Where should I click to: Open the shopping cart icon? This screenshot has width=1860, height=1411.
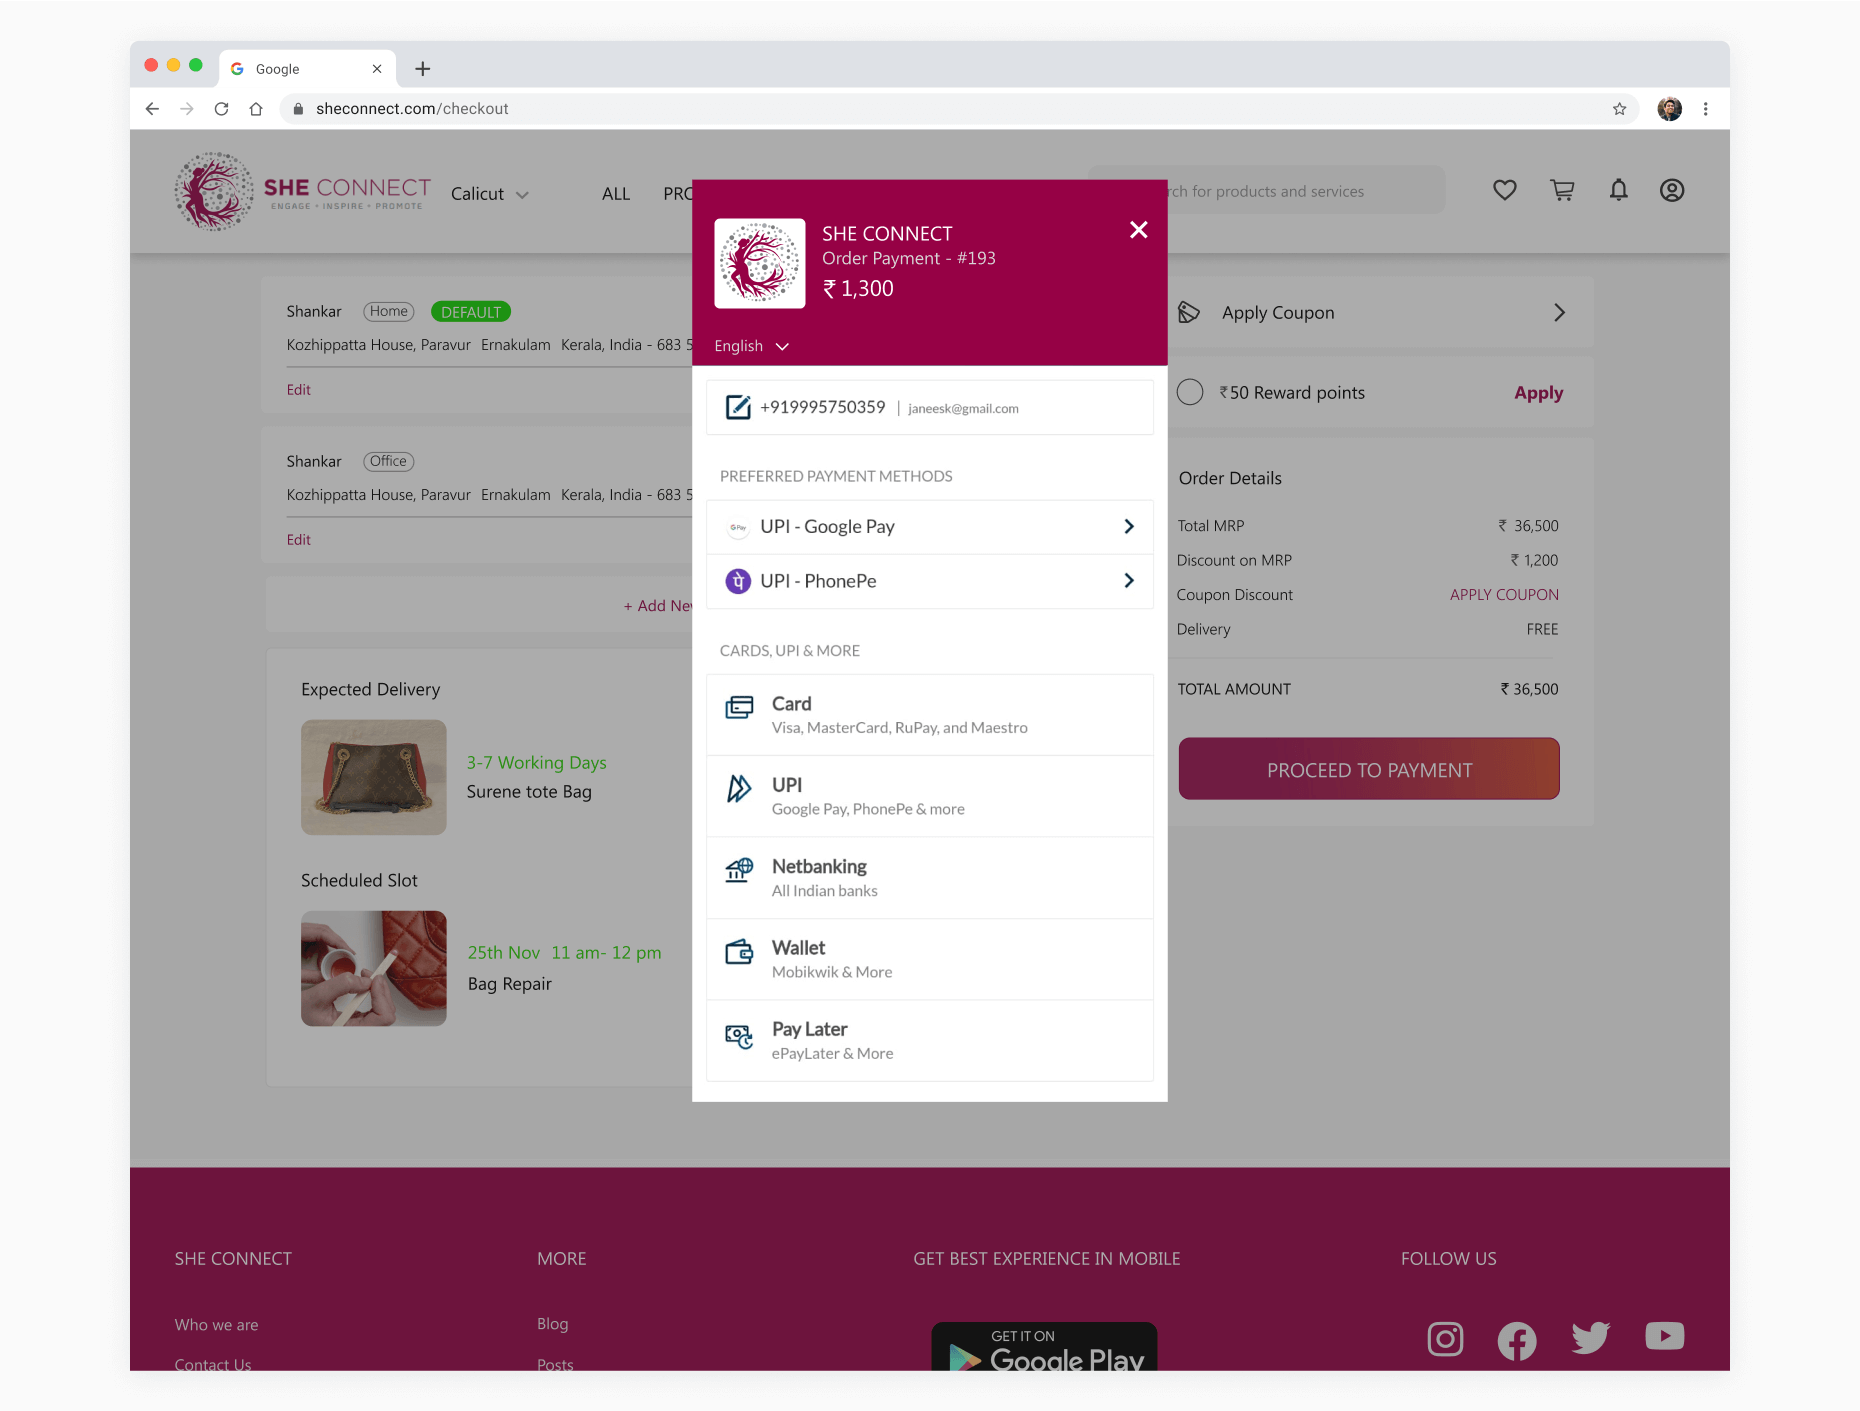[1562, 190]
